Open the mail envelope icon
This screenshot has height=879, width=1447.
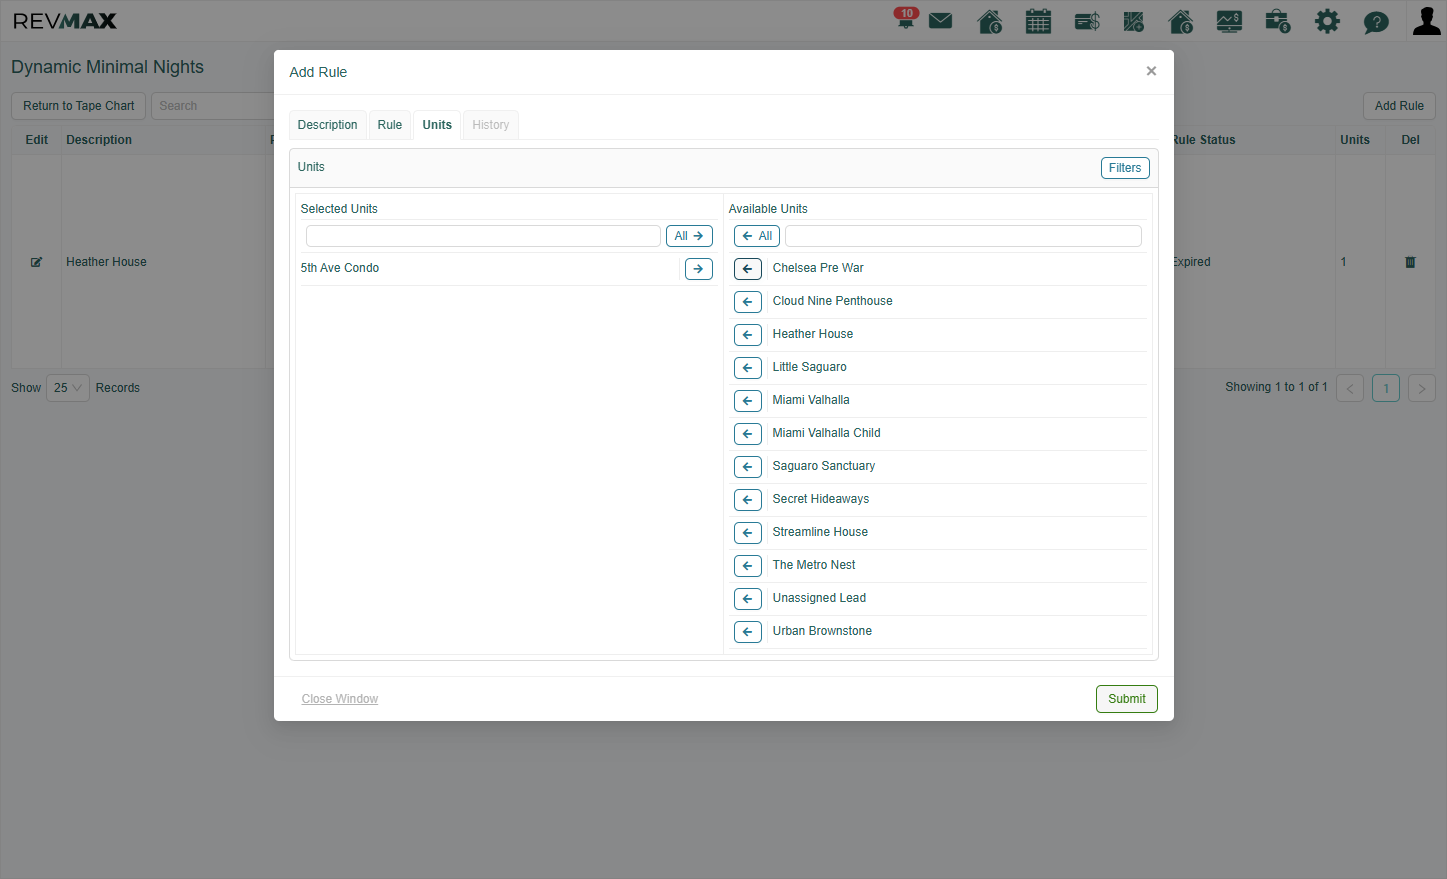click(940, 21)
